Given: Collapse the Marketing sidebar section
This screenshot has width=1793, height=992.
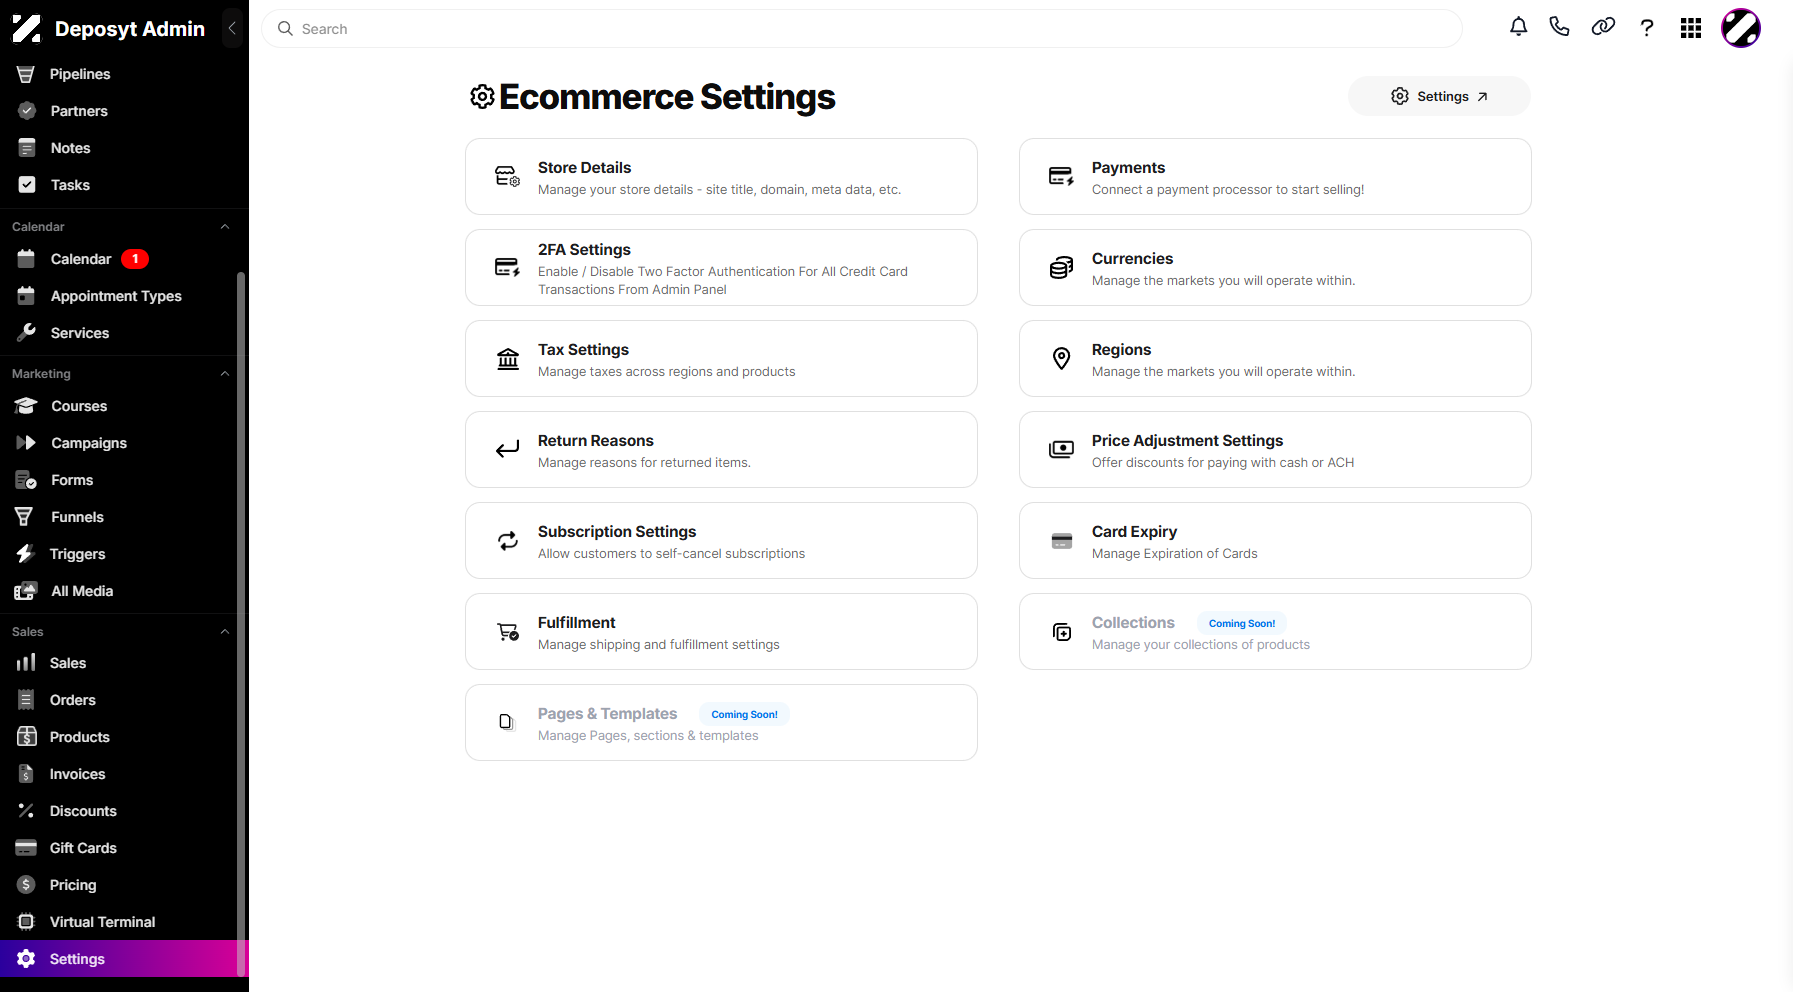Looking at the screenshot, I should (225, 374).
